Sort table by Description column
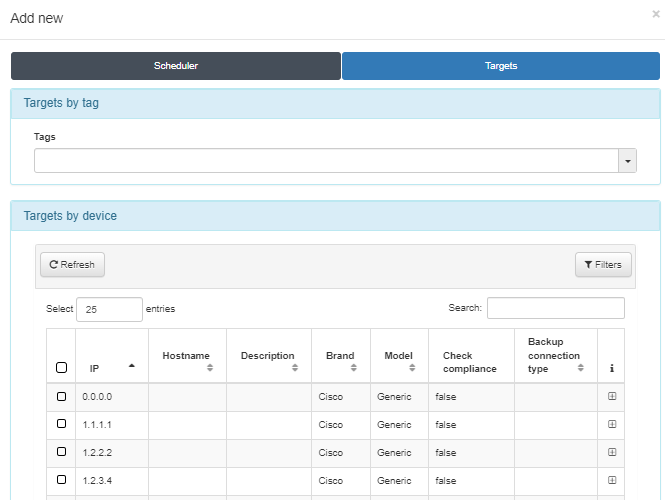Screen dimensions: 665x500 (x=268, y=361)
